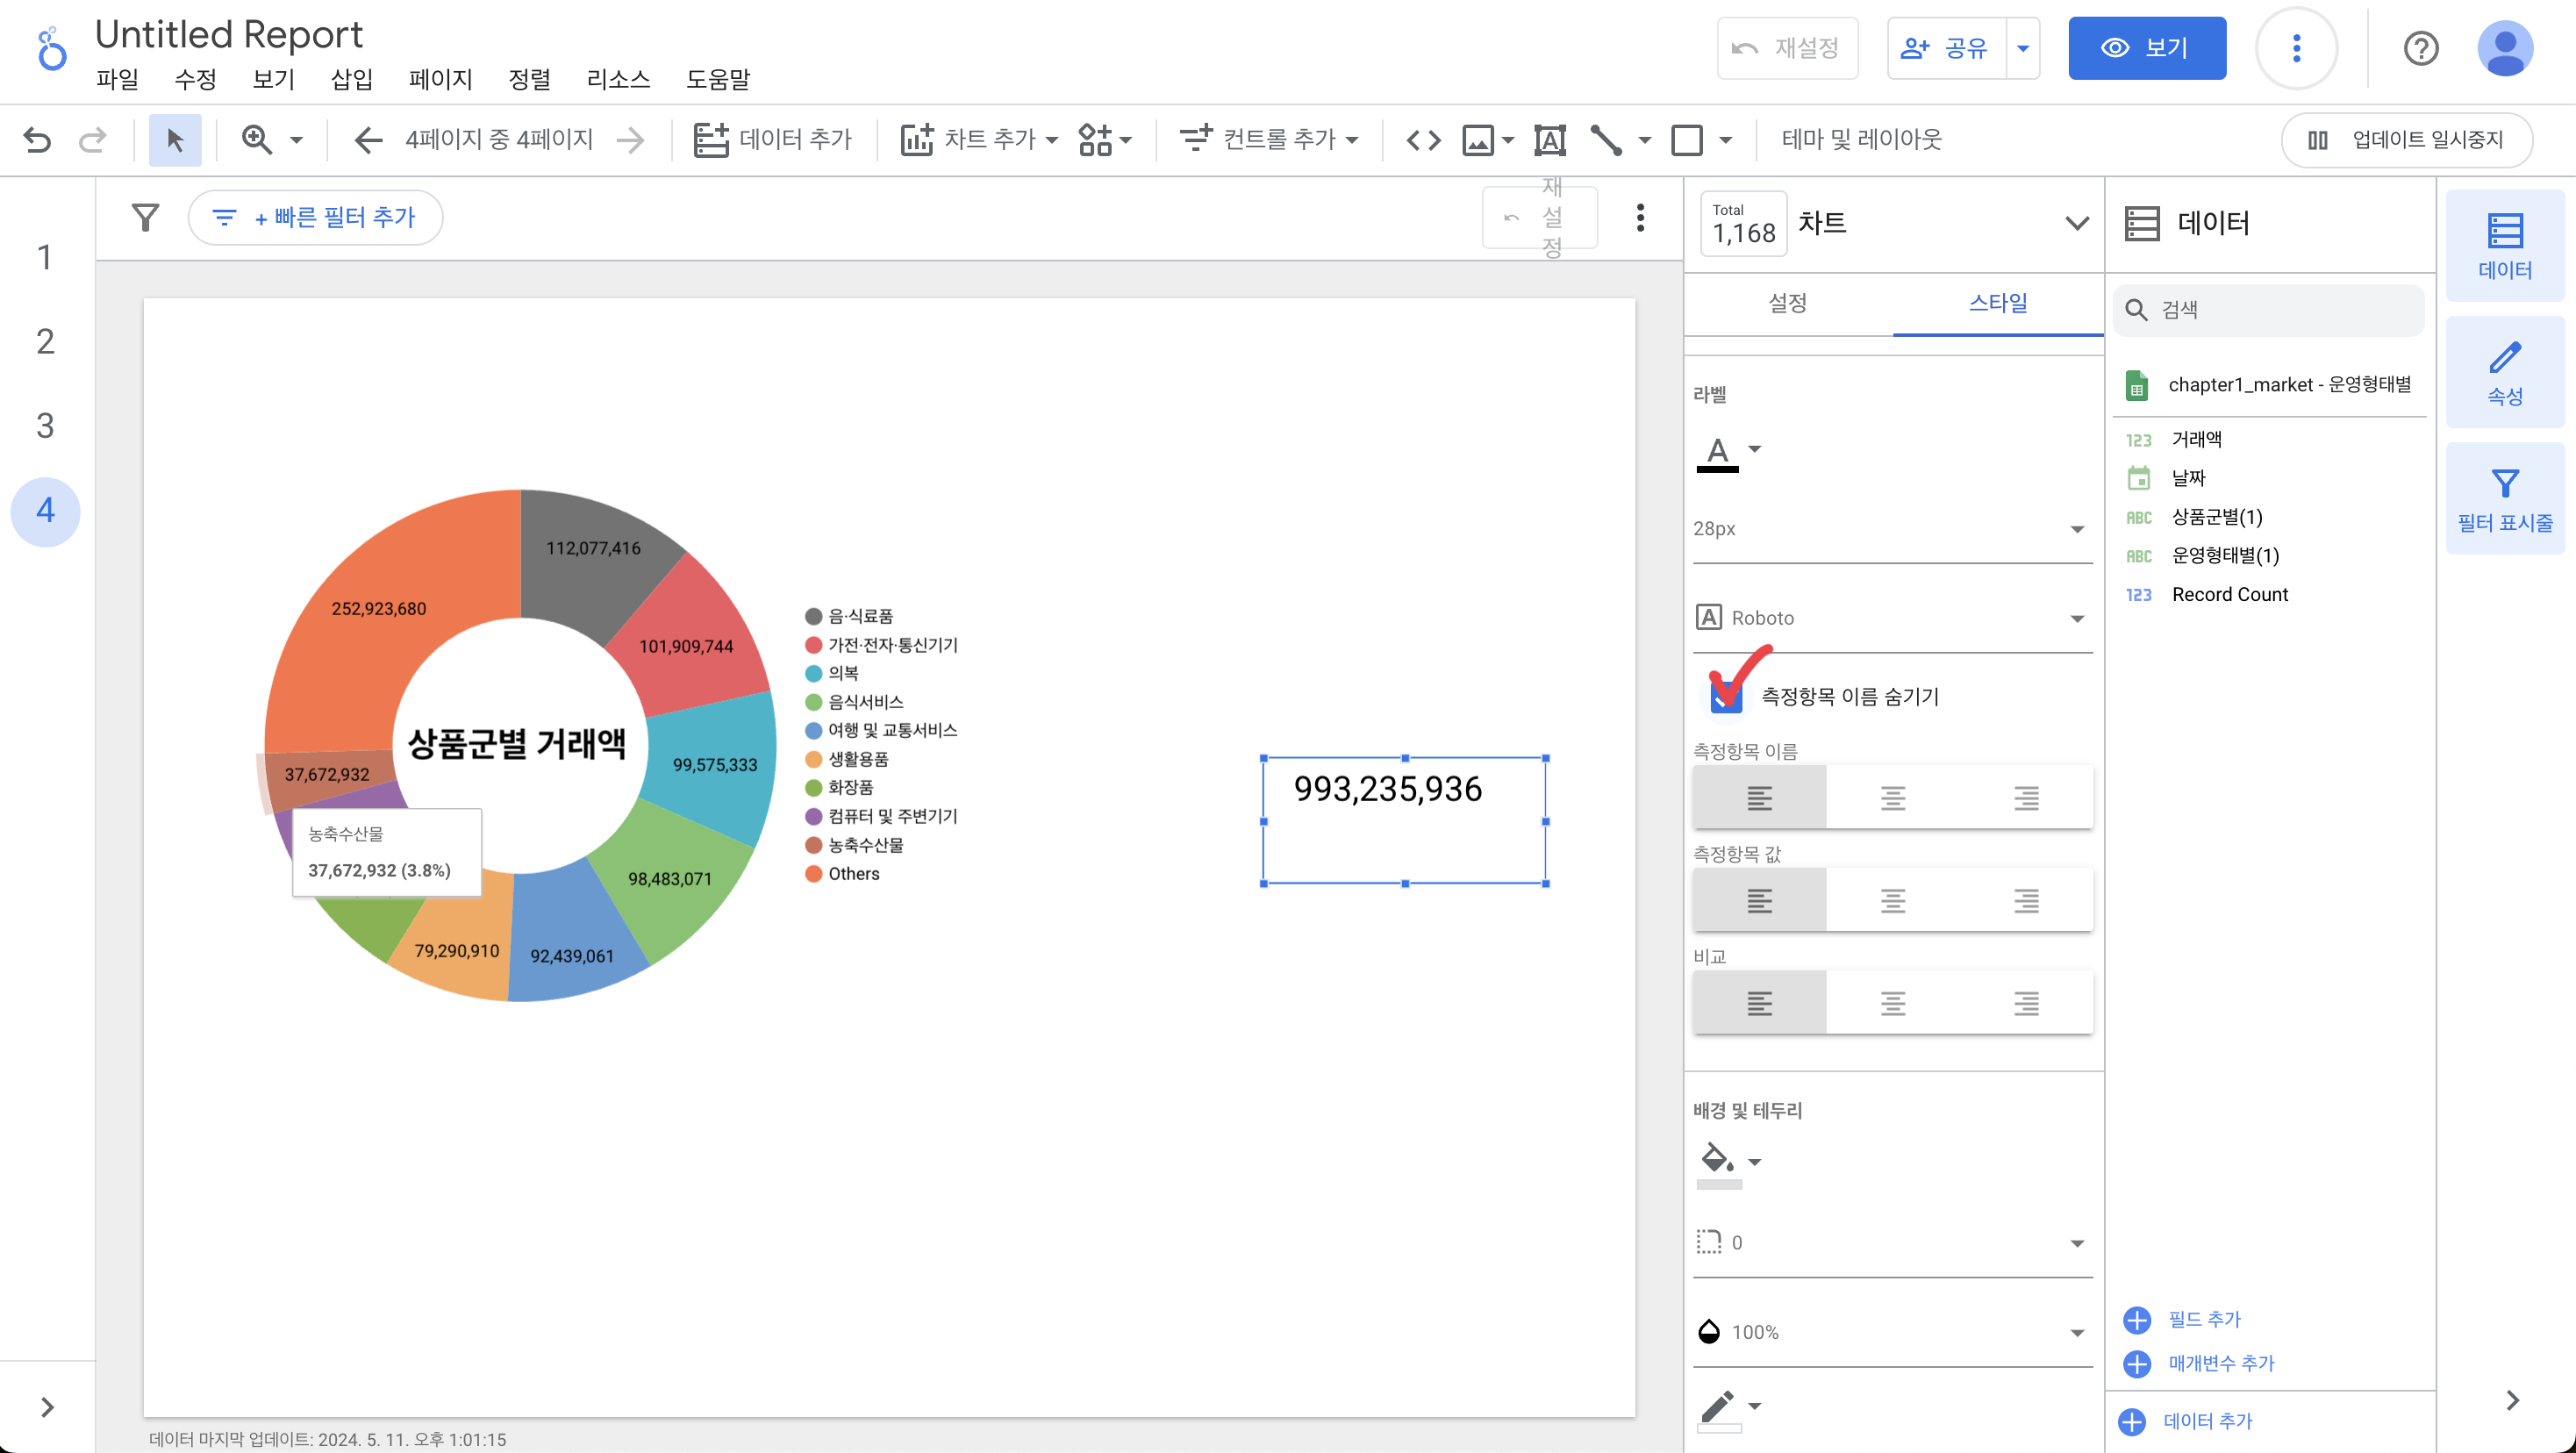The image size is (2576, 1453).
Task: Switch to the 설정 tab
Action: point(1787,303)
